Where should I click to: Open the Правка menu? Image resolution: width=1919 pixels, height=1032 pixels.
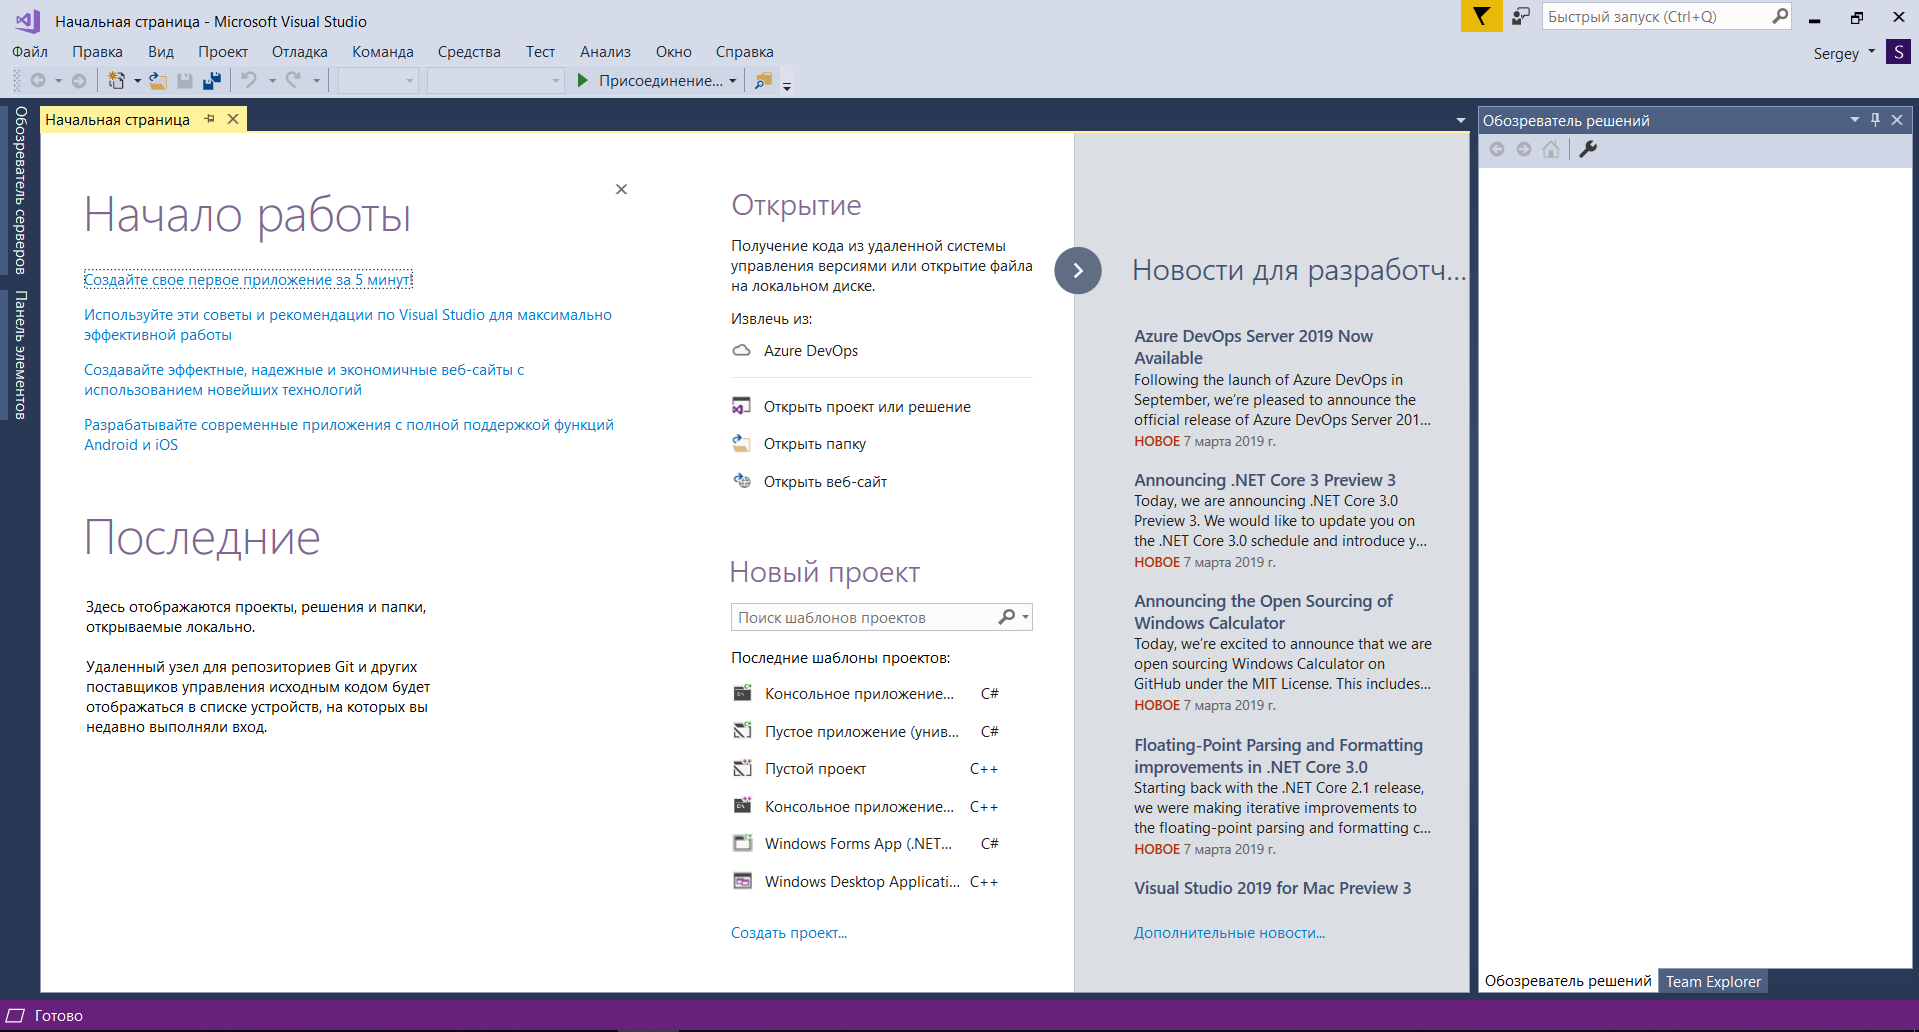[97, 52]
